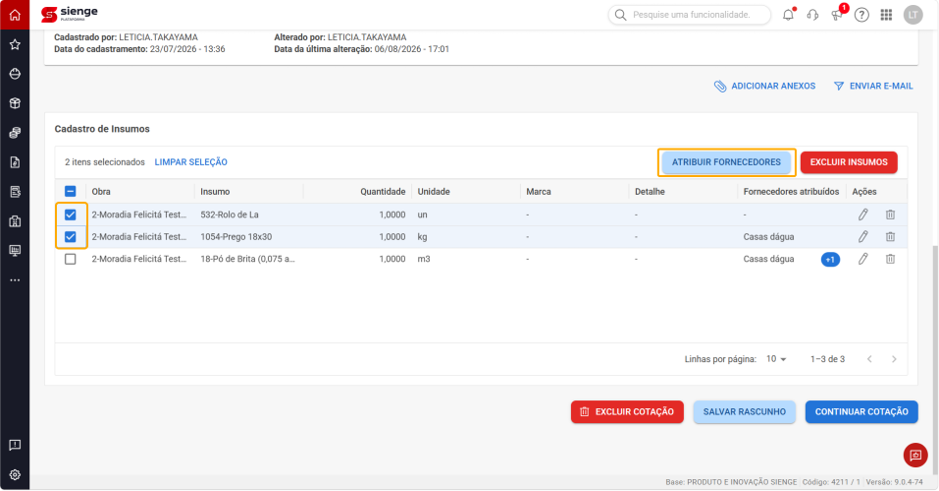Open apps grid menu
Viewport: 939px width, 491px height.
pos(886,15)
